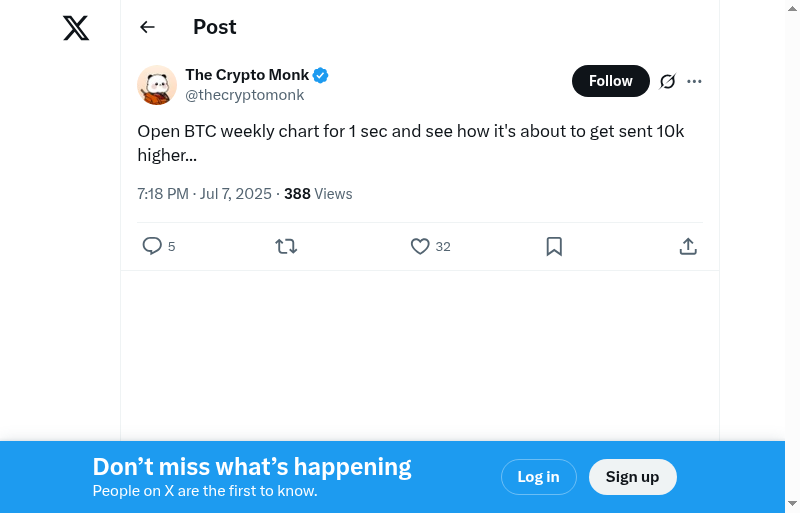Click the scrollbar down arrow
This screenshot has height=513, width=800.
(x=792, y=503)
